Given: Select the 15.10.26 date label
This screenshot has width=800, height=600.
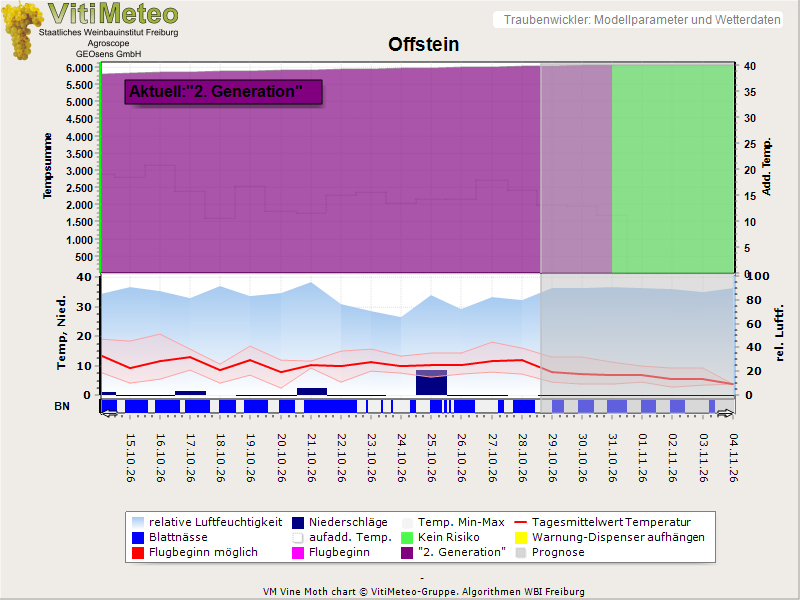Looking at the screenshot, I should click(131, 458).
